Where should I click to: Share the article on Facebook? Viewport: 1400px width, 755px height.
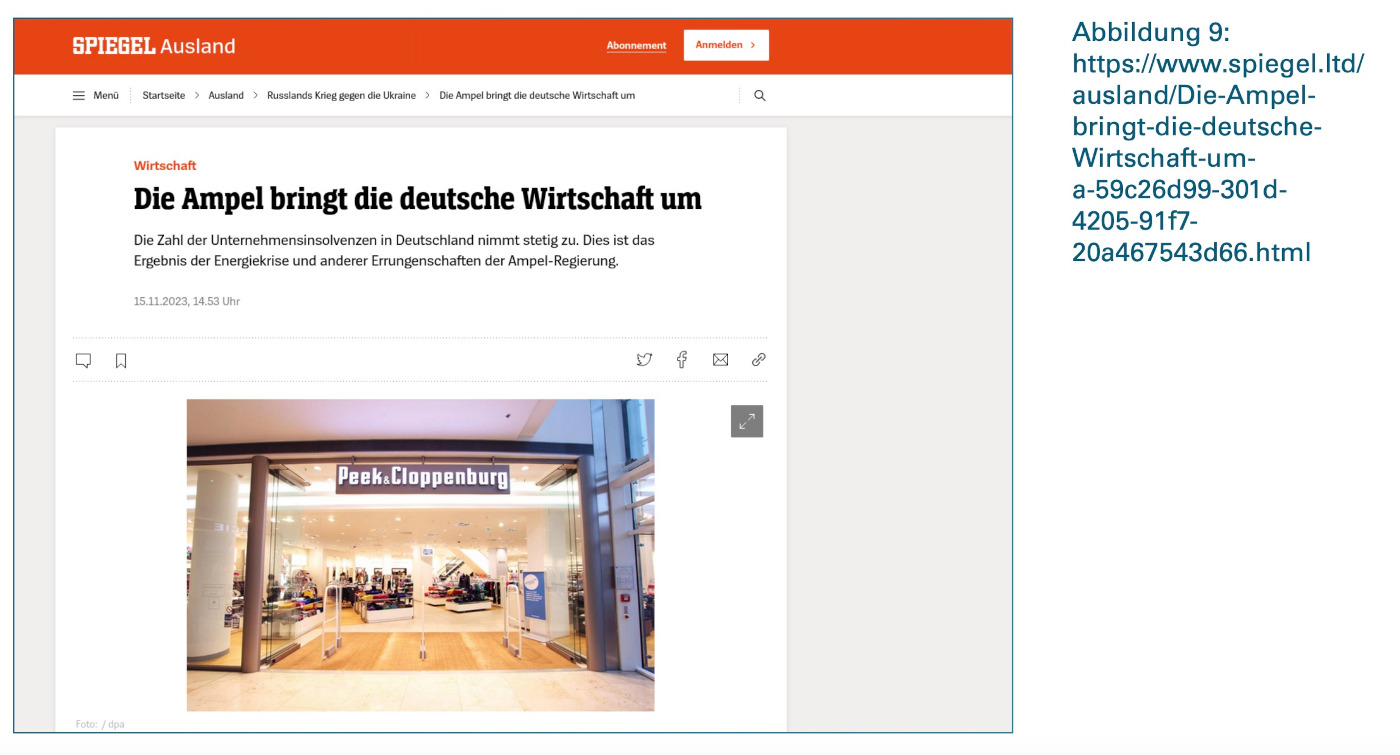click(x=682, y=360)
